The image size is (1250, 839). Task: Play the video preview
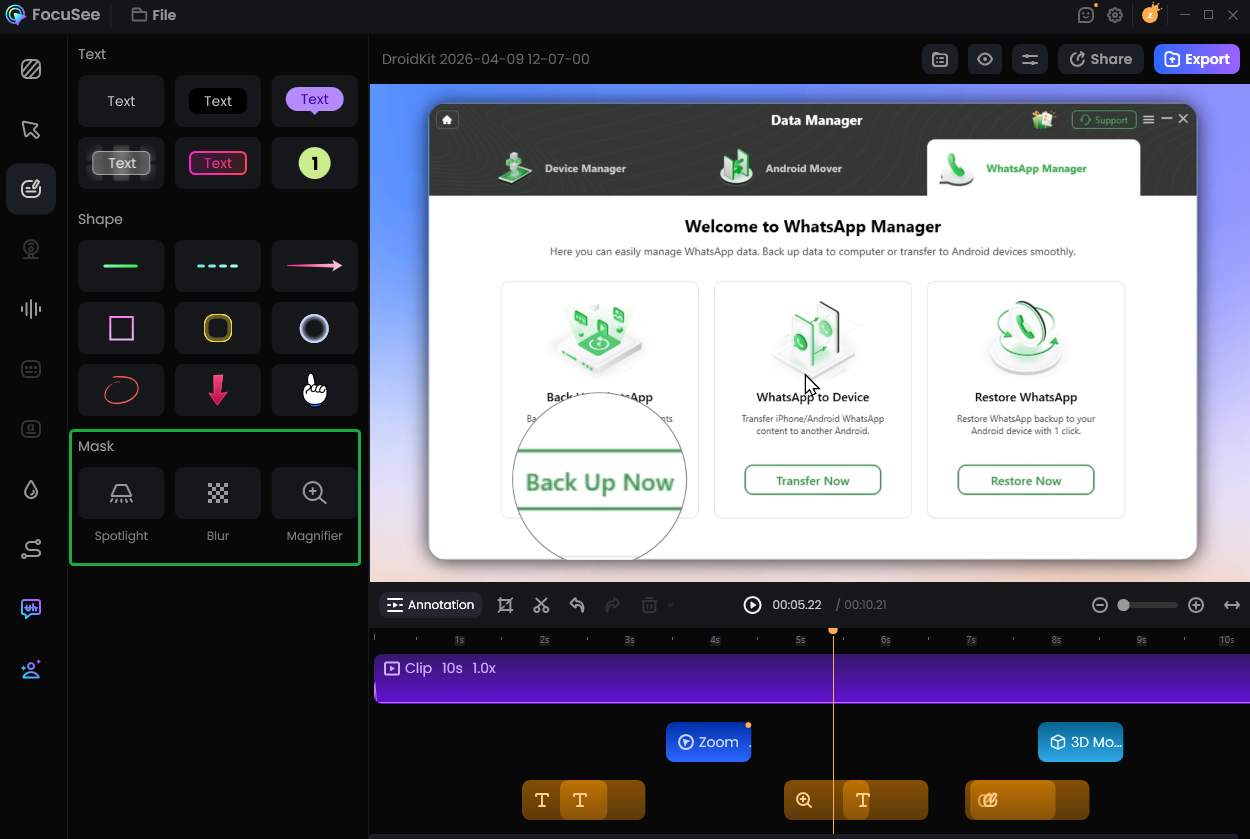pos(752,605)
